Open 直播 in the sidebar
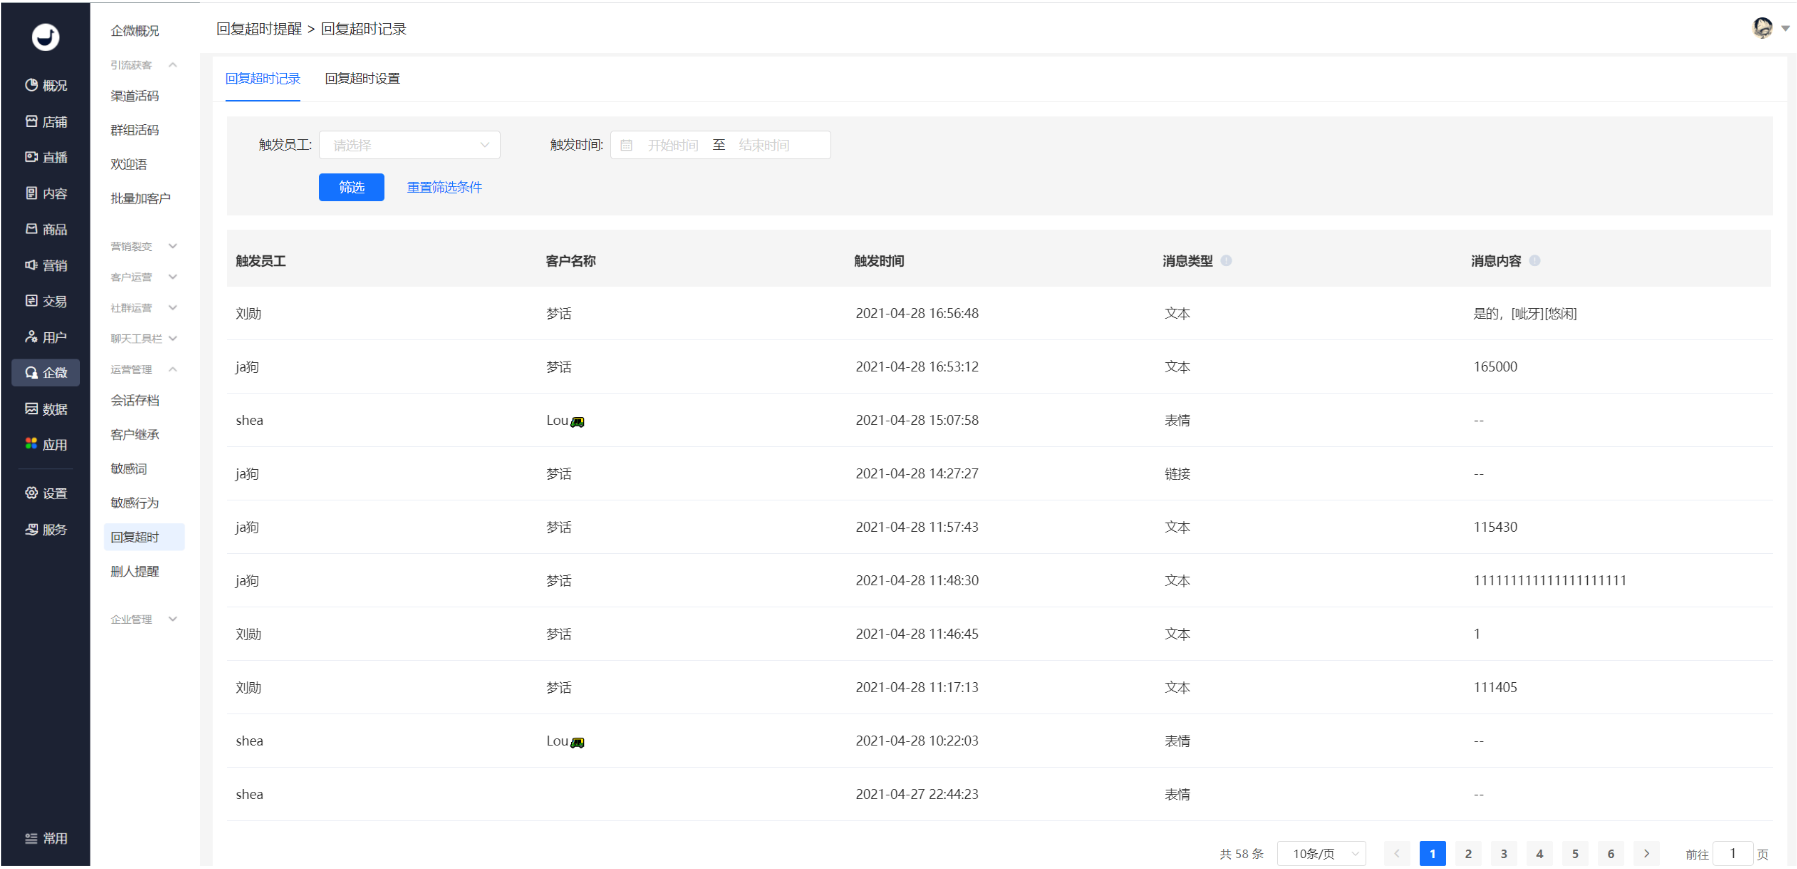Screen dimensions: 1797x869 click(x=46, y=158)
